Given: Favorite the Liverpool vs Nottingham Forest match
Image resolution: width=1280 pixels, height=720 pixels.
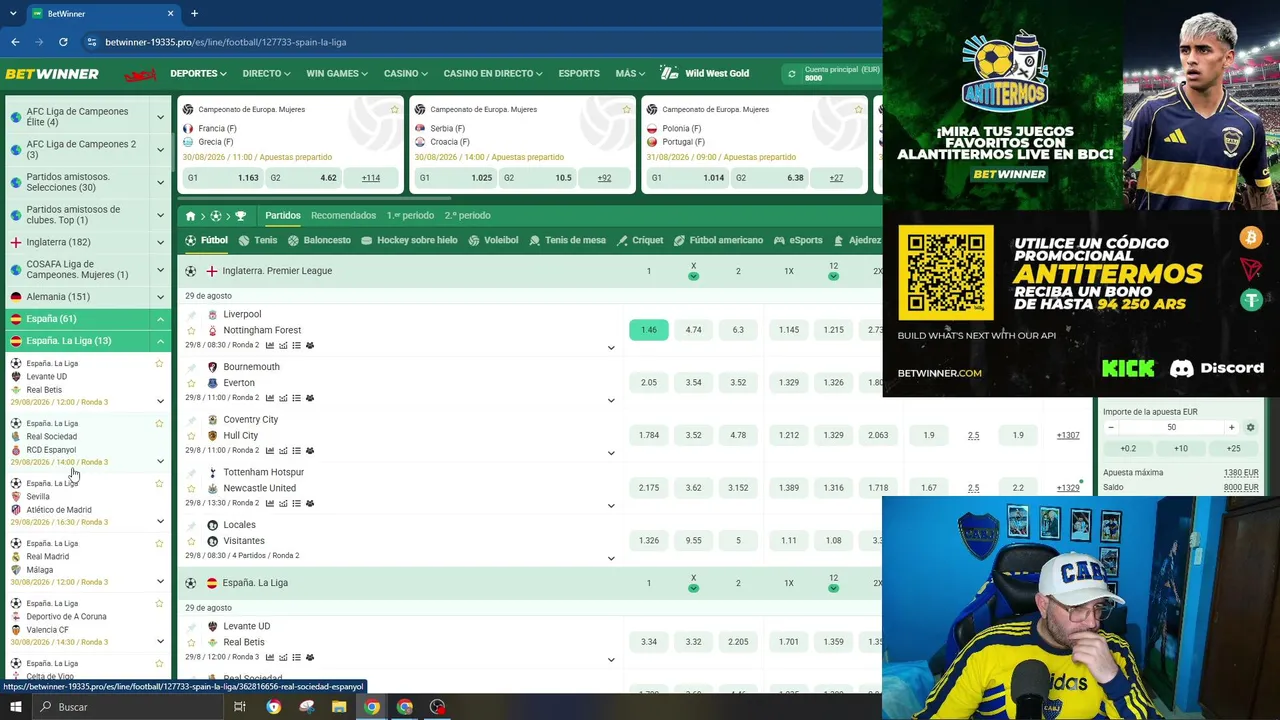Looking at the screenshot, I should 191,331.
